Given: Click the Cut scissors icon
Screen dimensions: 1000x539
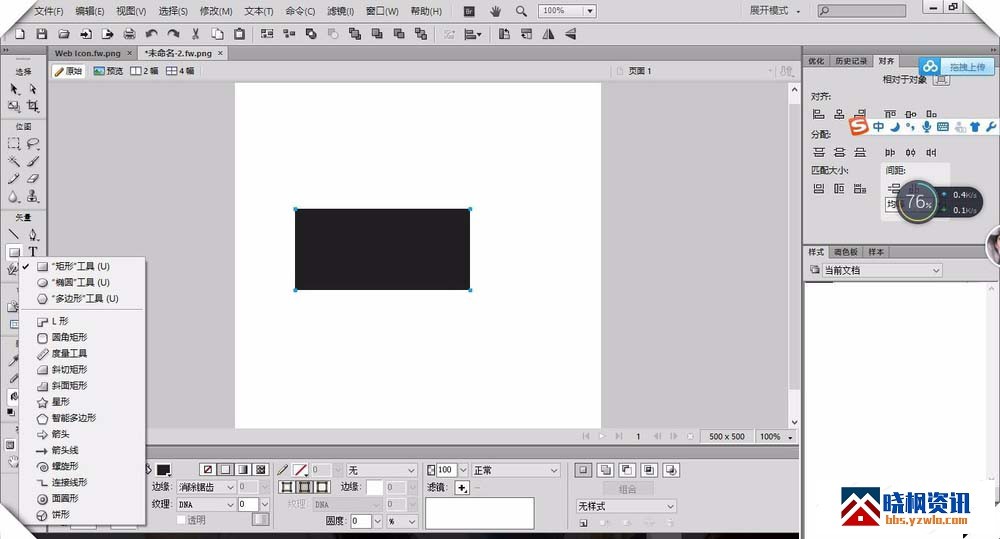Looking at the screenshot, I should pyautogui.click(x=195, y=34).
